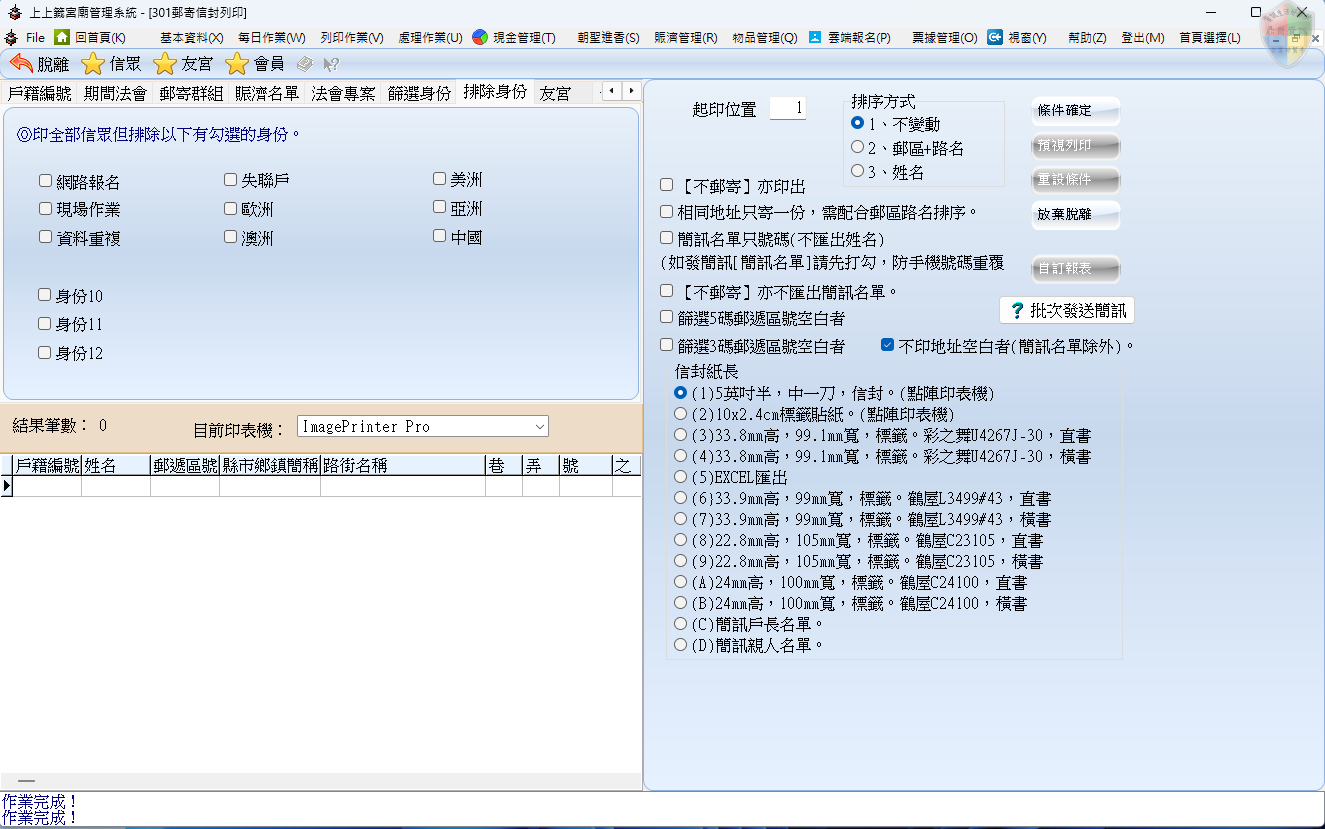The image size is (1325, 829).
Task: Click the help pointer question-mark toolbar icon
Action: point(331,64)
